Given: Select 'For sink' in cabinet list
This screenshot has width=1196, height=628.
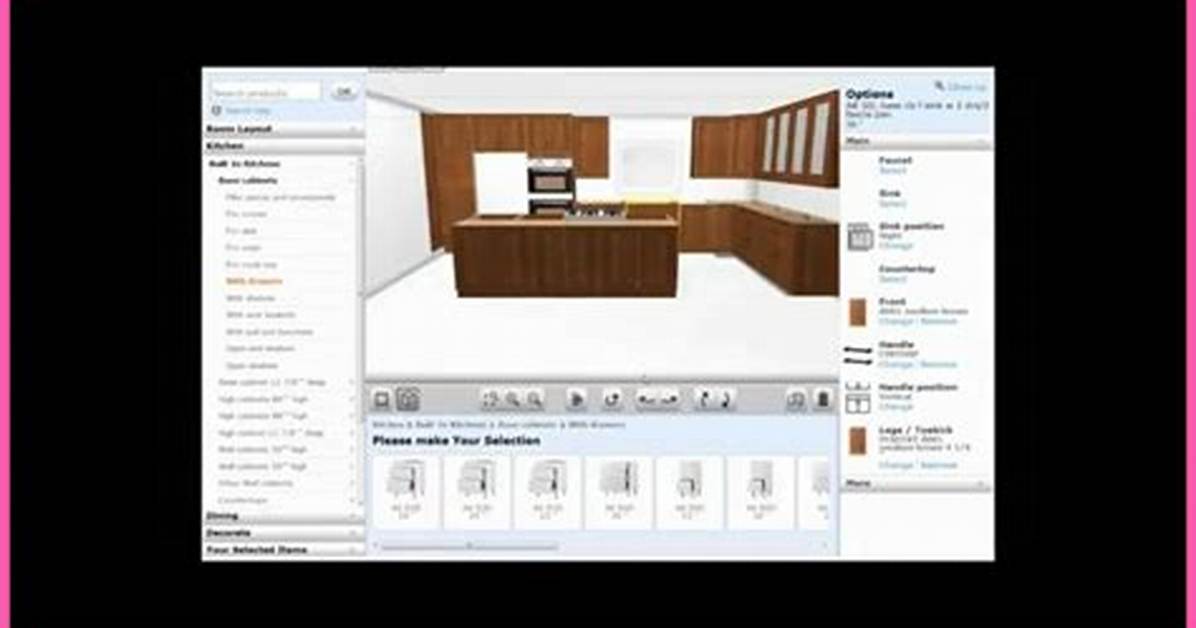Looking at the screenshot, I should coord(241,231).
